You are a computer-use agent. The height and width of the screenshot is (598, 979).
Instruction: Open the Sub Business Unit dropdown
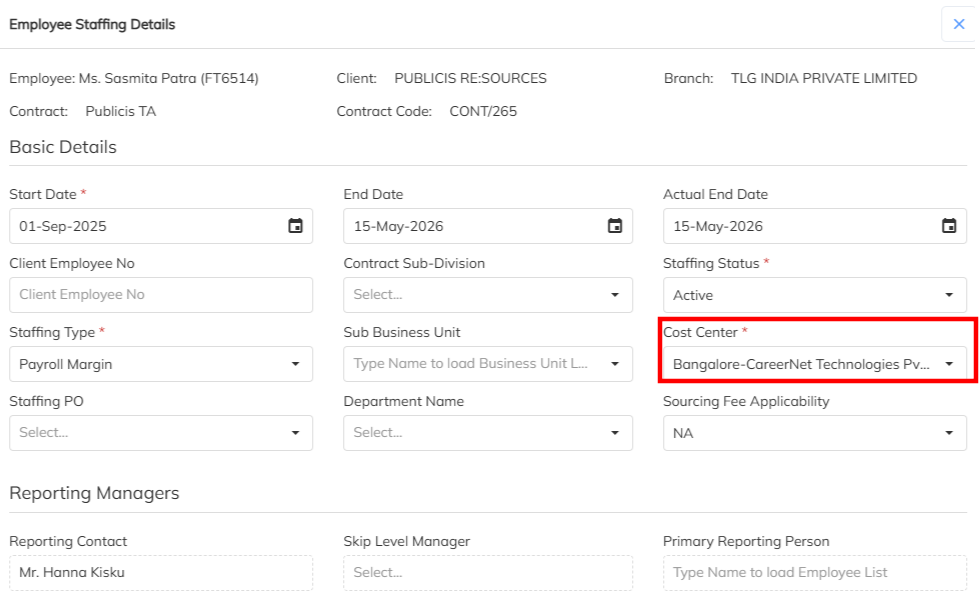615,364
